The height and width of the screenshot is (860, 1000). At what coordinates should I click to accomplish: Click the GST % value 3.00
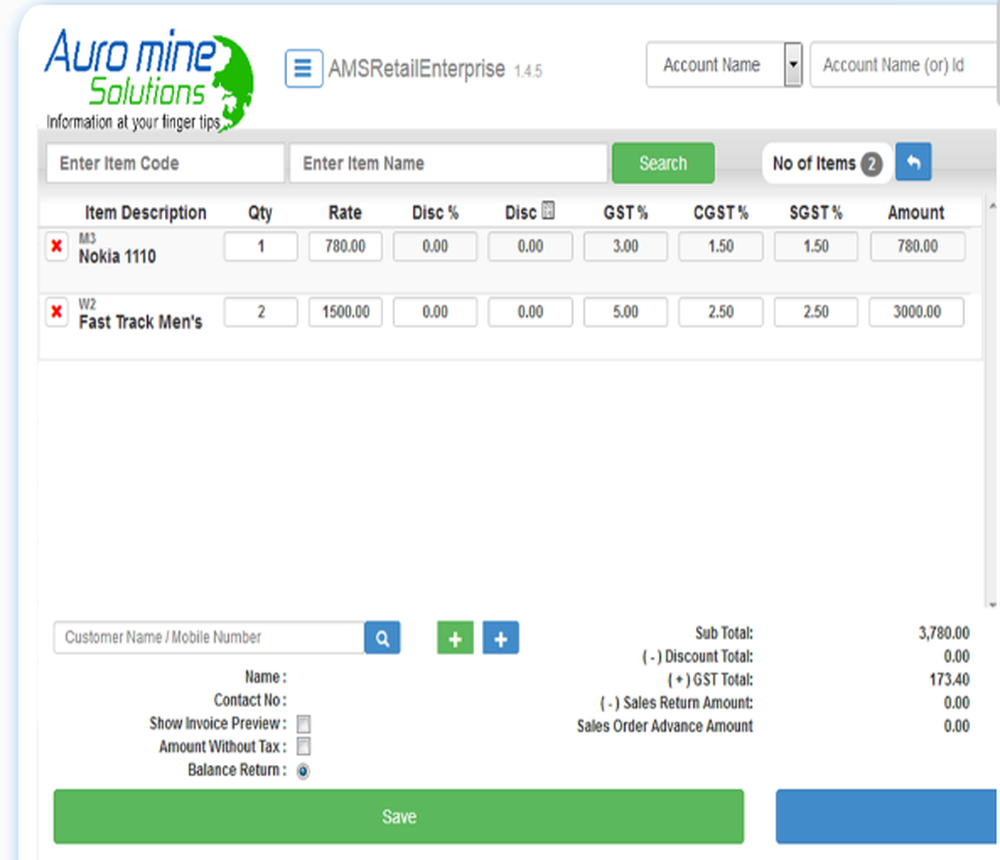626,246
